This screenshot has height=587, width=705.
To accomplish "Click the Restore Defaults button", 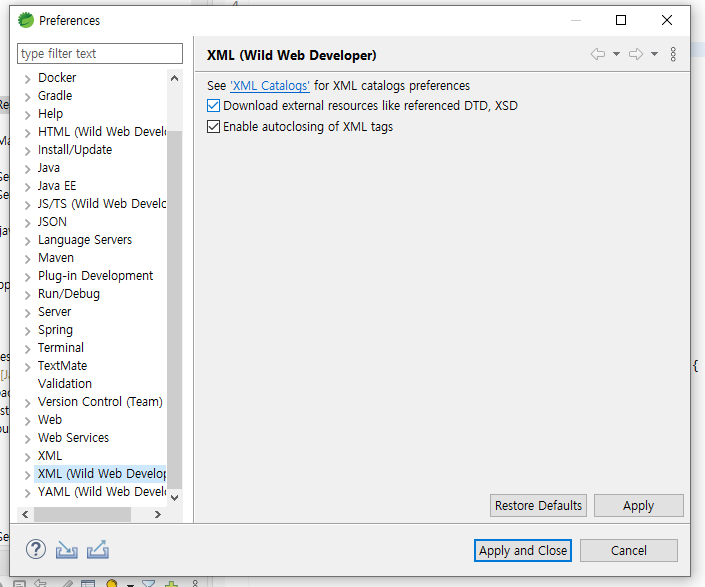I will [x=538, y=506].
